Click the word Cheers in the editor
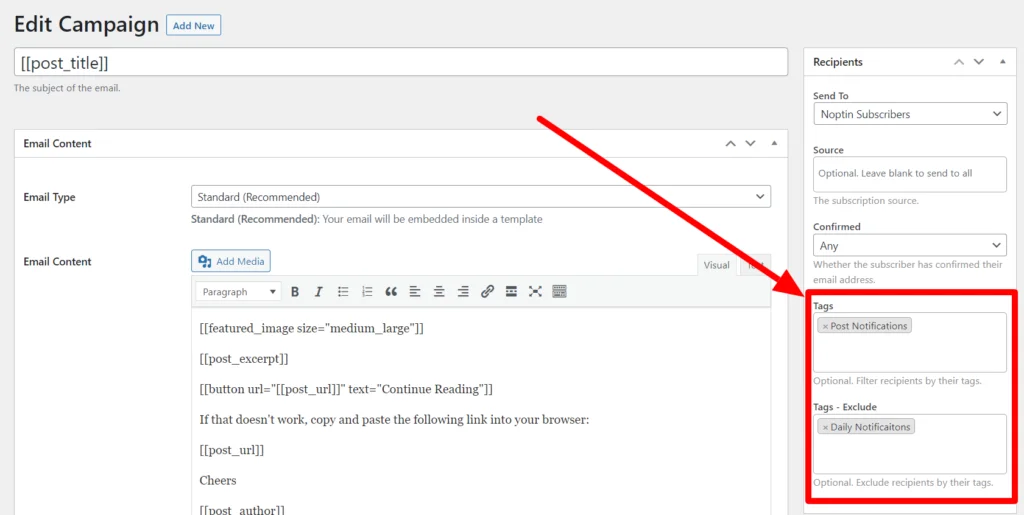The height and width of the screenshot is (515, 1024). (218, 480)
